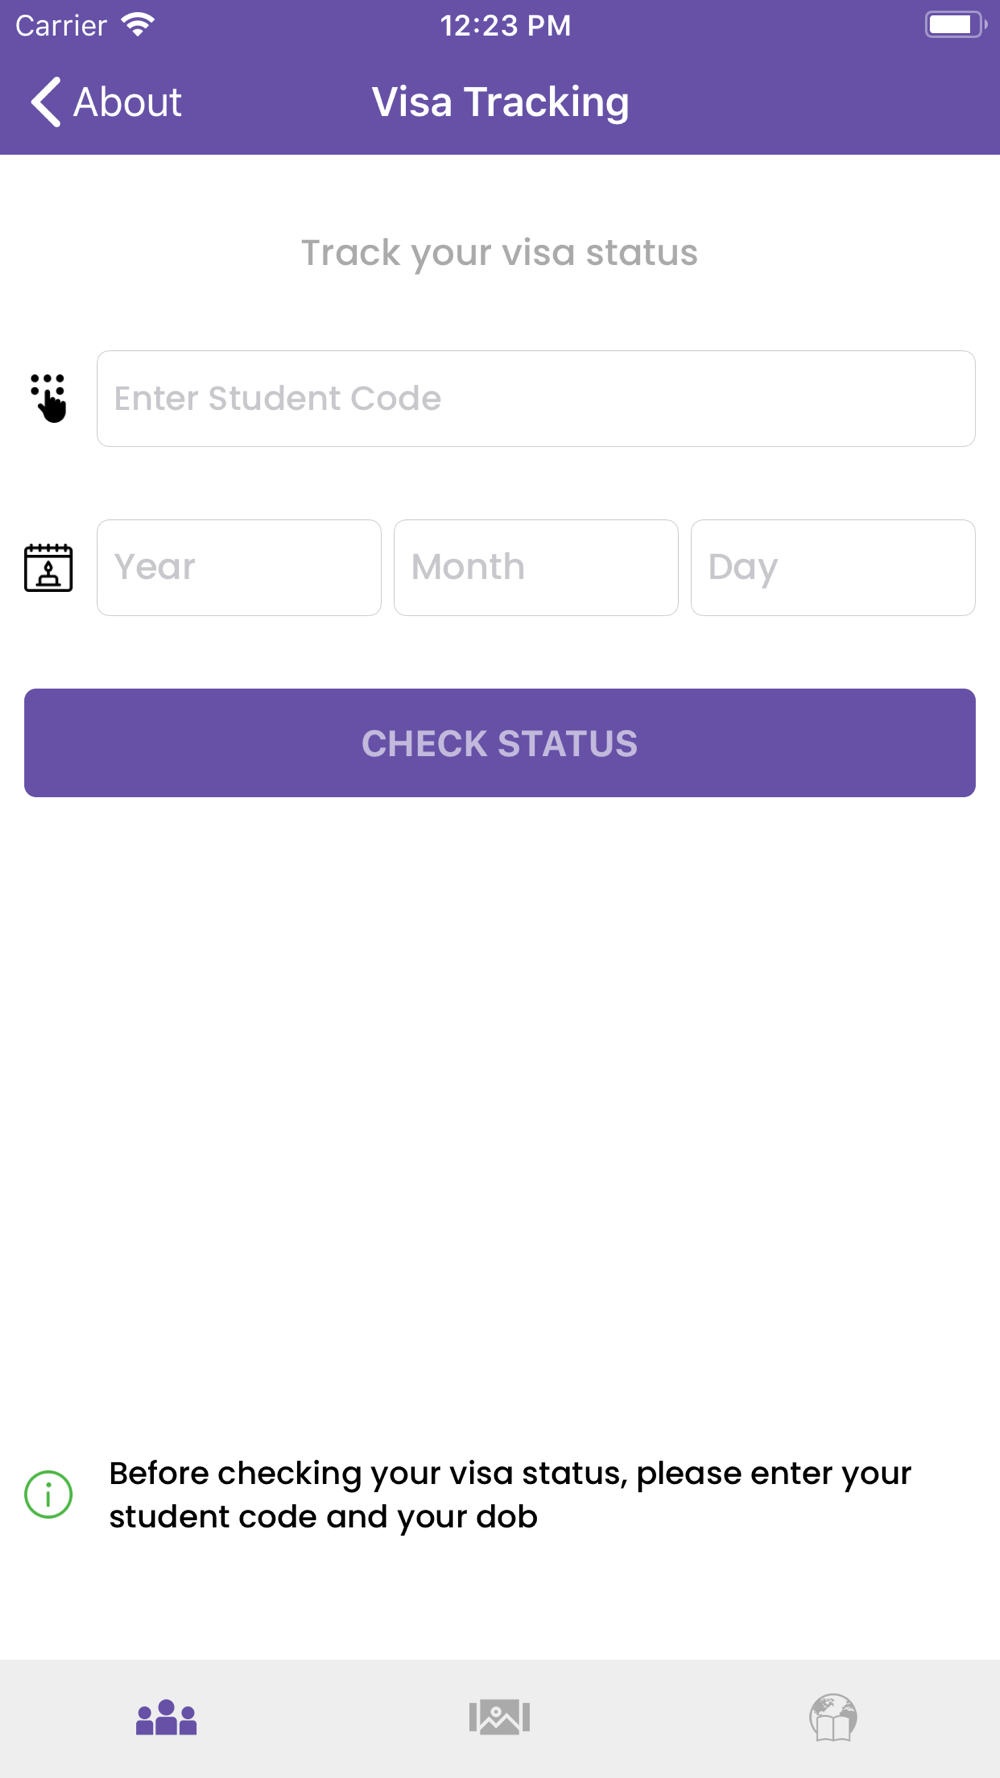The height and width of the screenshot is (1778, 1000).
Task: Tap the Track your visa status heading
Action: (x=500, y=253)
